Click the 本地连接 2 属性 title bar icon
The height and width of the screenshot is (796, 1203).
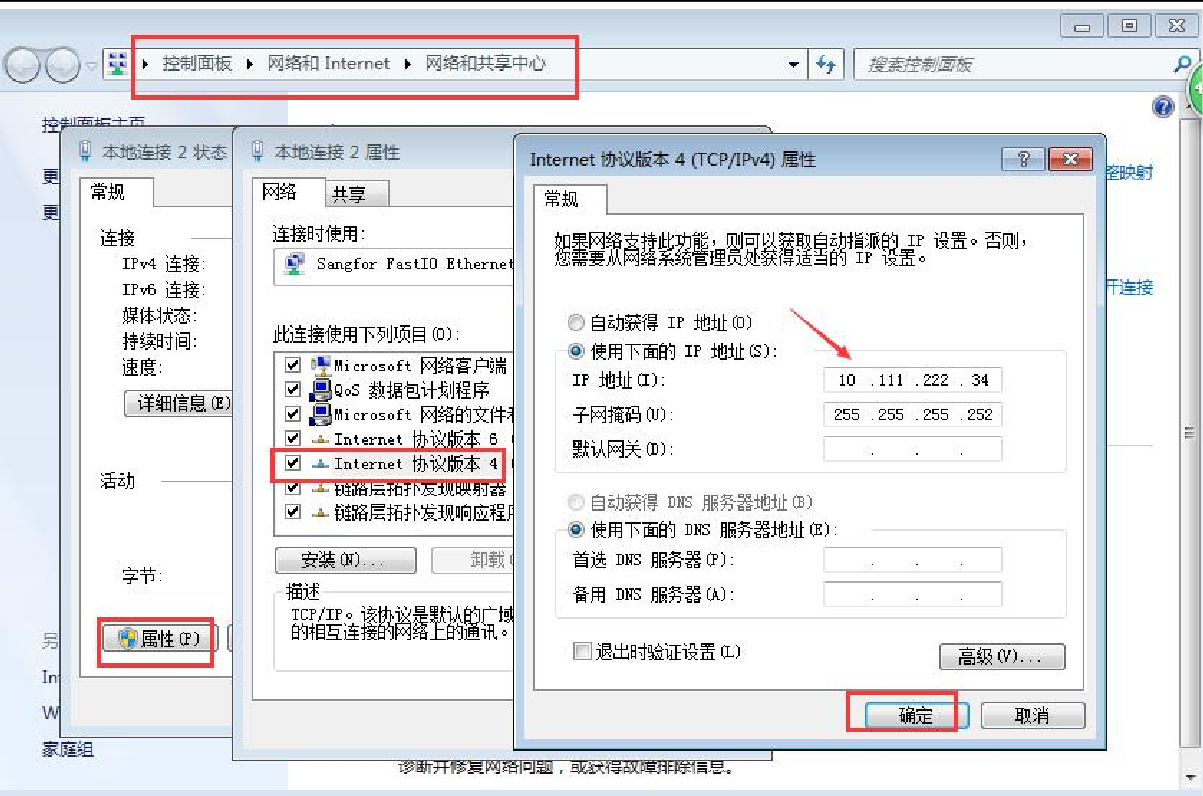tap(258, 152)
